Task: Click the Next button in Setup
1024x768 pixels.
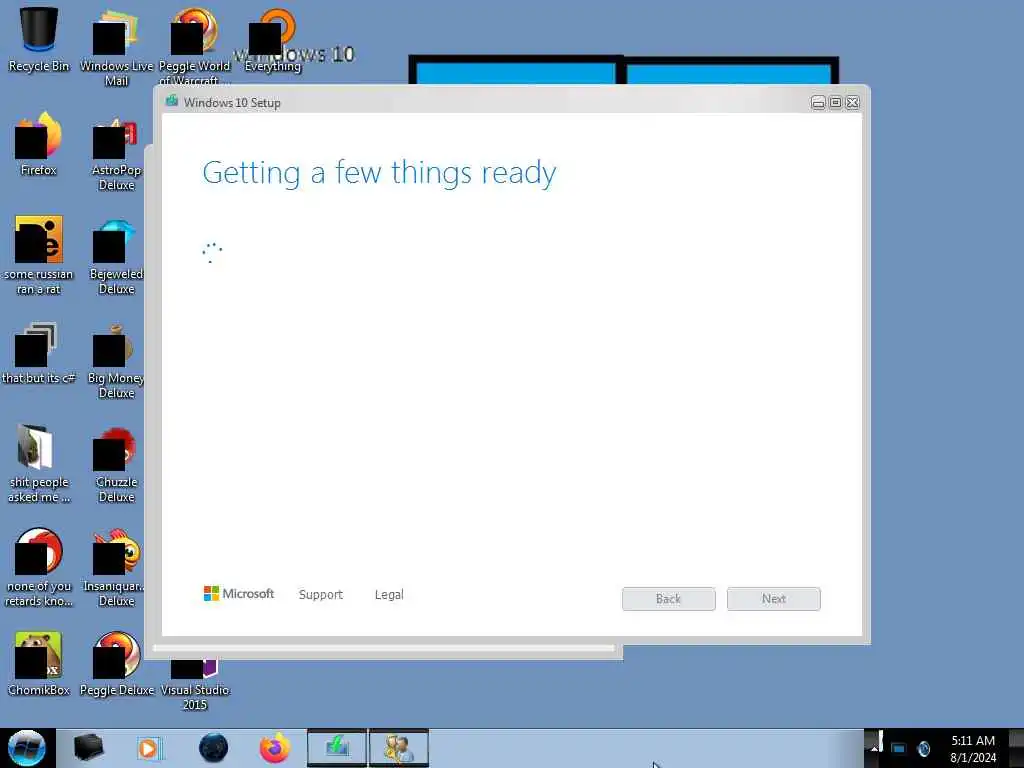Action: [774, 599]
